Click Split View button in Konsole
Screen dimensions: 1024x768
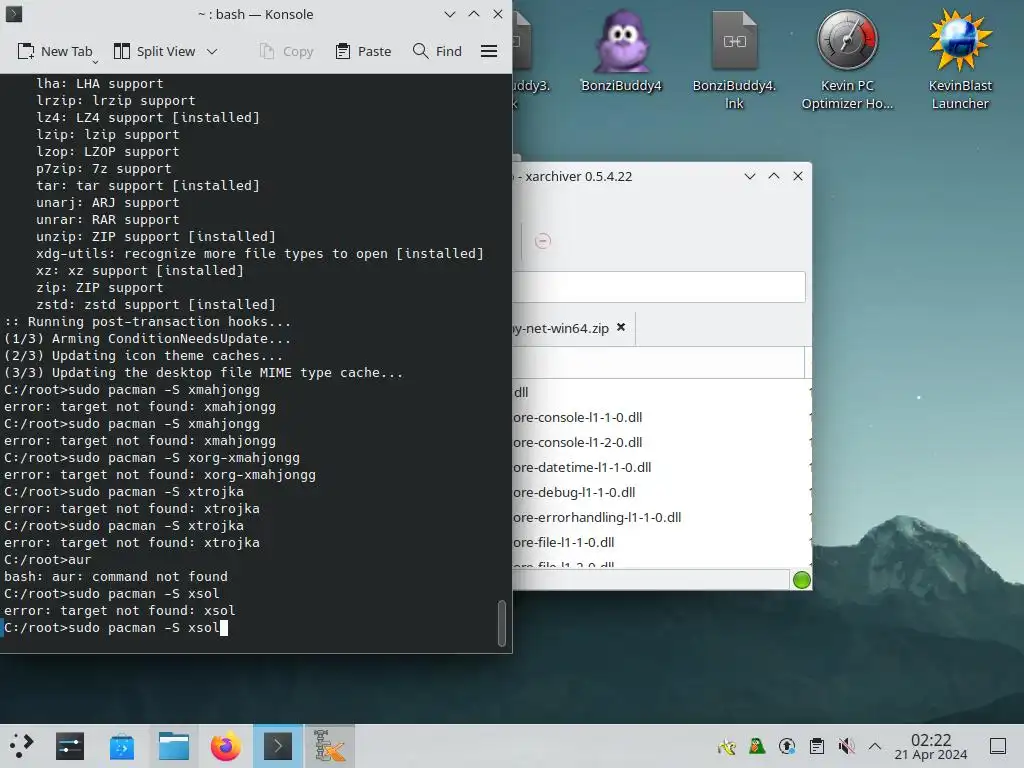[x=154, y=51]
